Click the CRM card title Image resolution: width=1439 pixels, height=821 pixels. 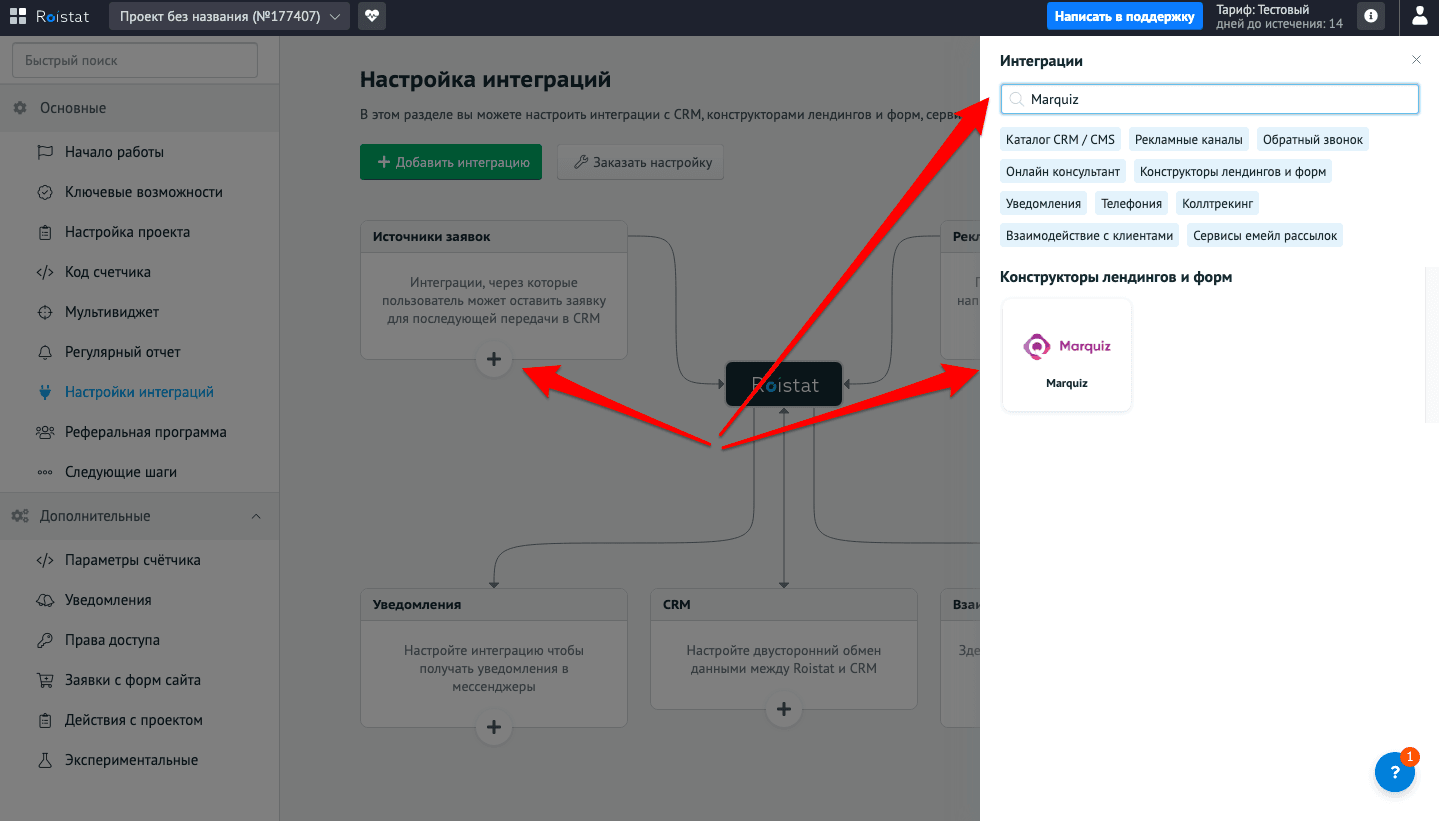[677, 605]
